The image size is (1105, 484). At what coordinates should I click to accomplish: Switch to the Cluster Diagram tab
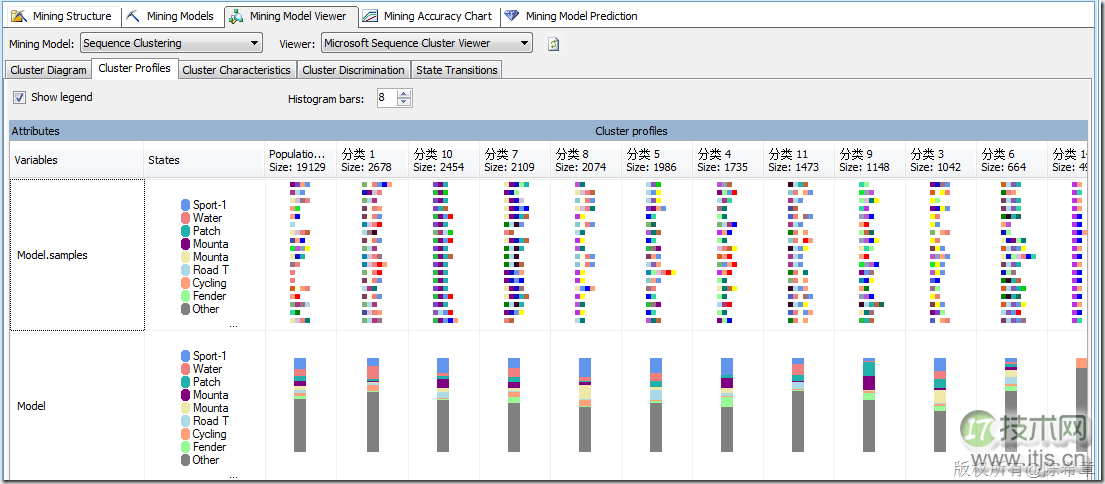pos(48,70)
